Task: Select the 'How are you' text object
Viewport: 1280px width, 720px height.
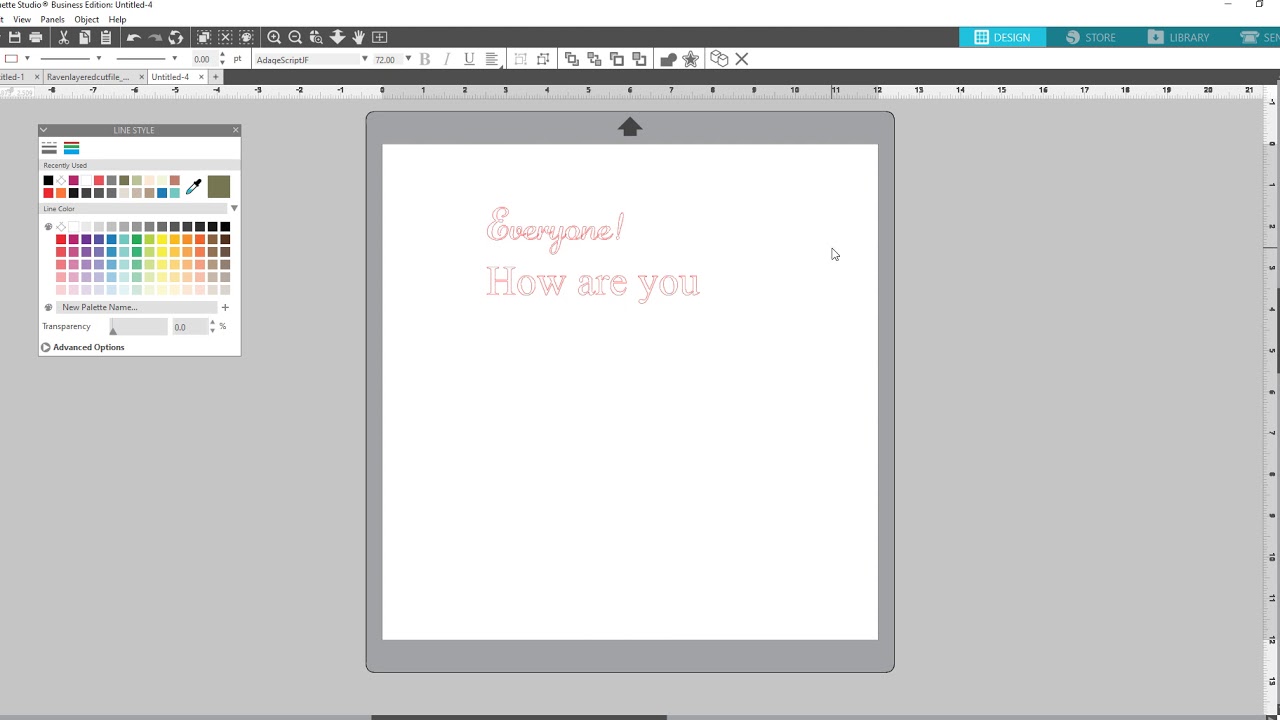Action: 593,283
